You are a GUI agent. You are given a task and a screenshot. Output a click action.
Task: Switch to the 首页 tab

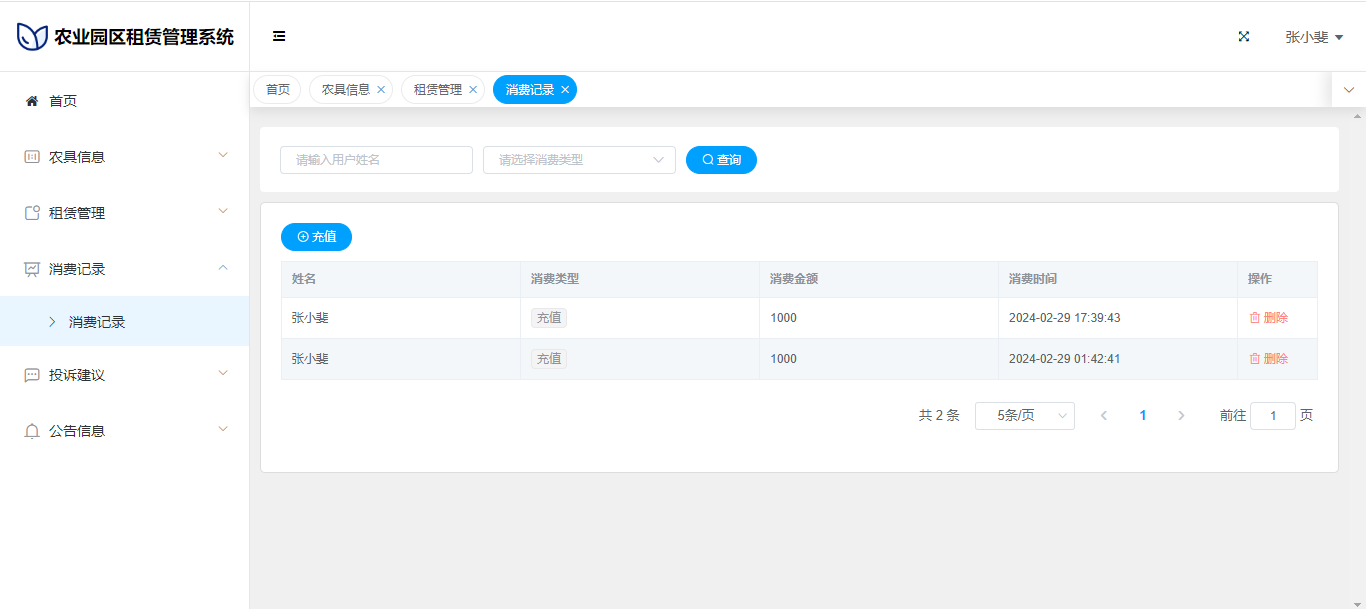point(277,90)
